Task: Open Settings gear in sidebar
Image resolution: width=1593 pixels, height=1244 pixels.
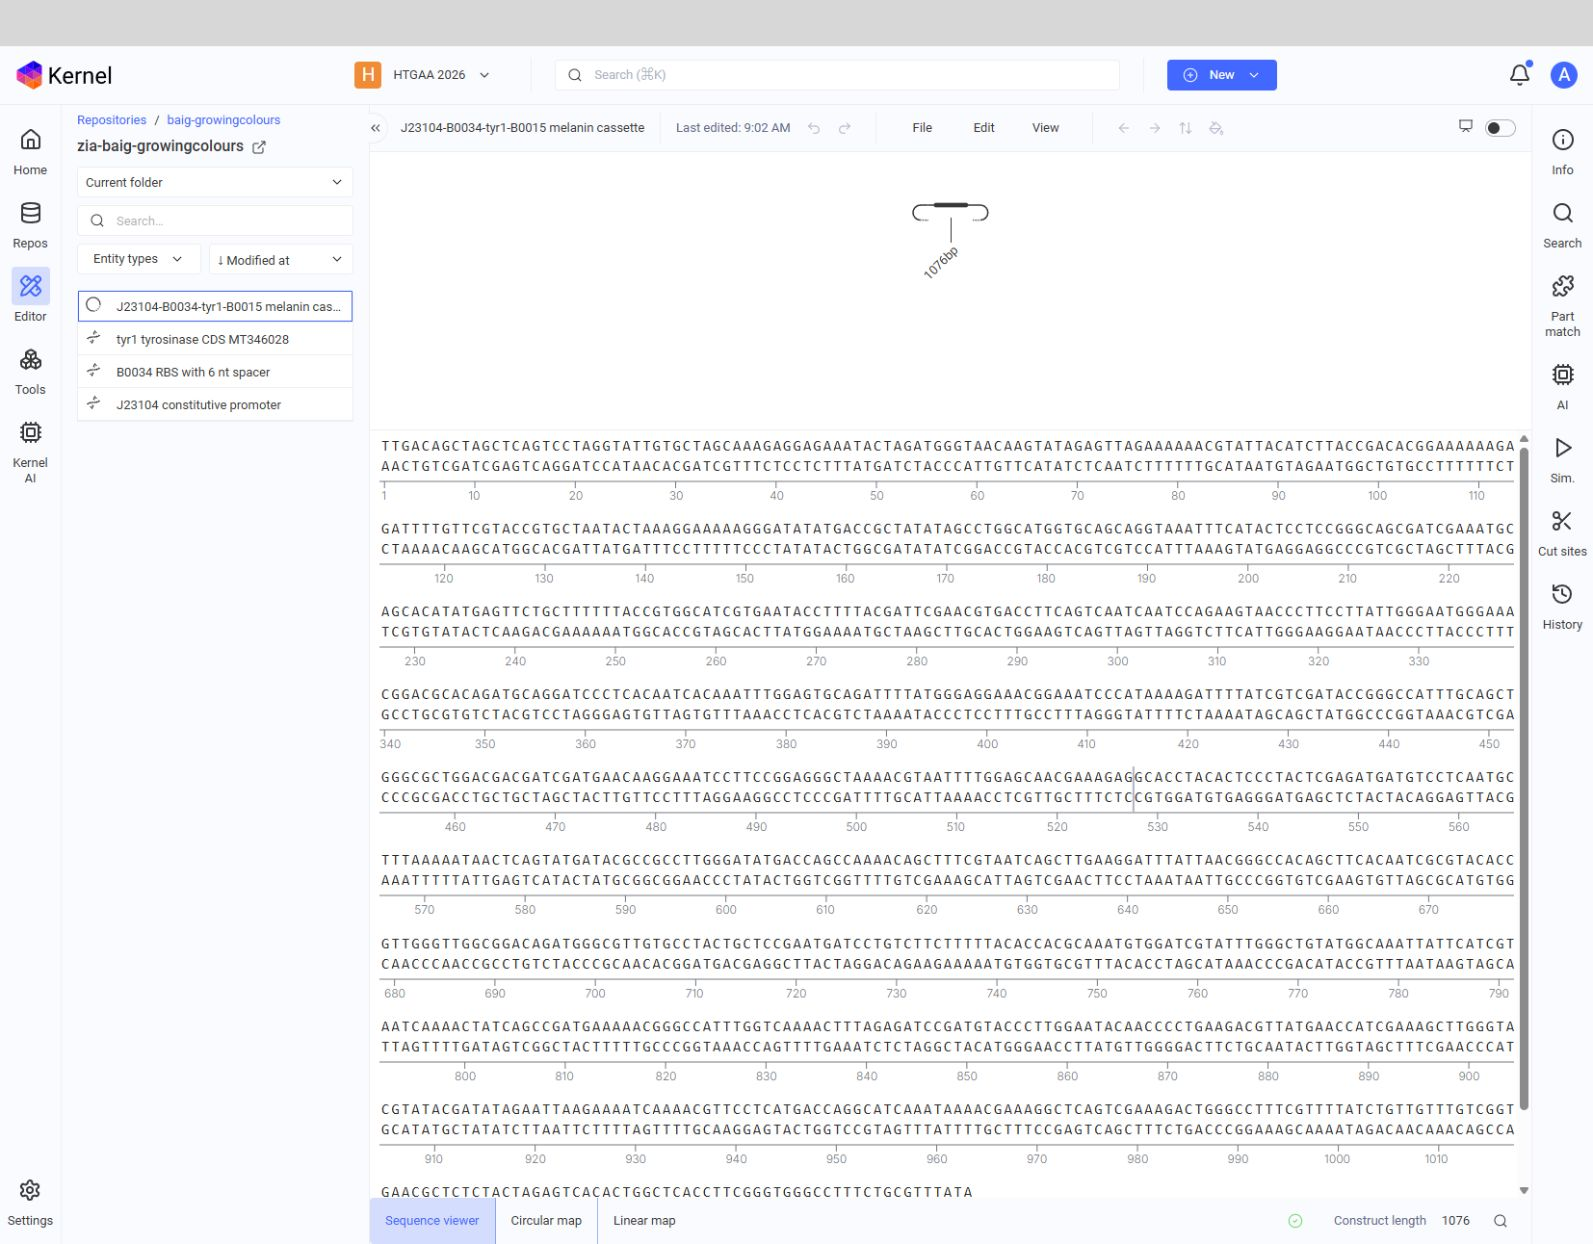Action: pos(30,1202)
